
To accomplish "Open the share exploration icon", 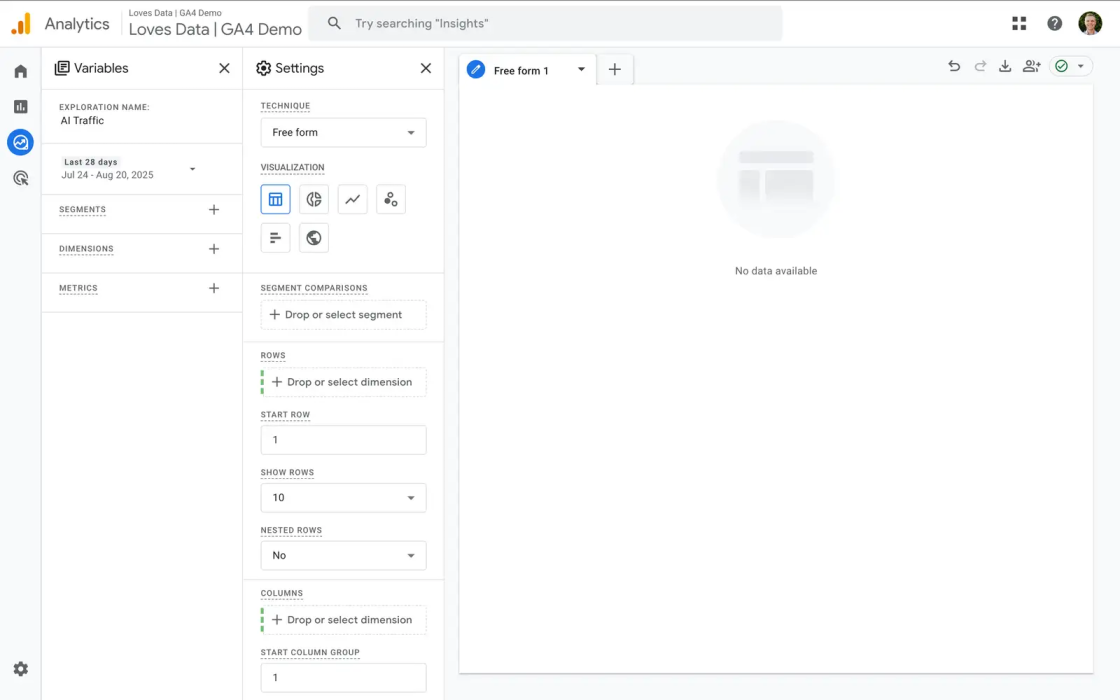I will pyautogui.click(x=1031, y=65).
